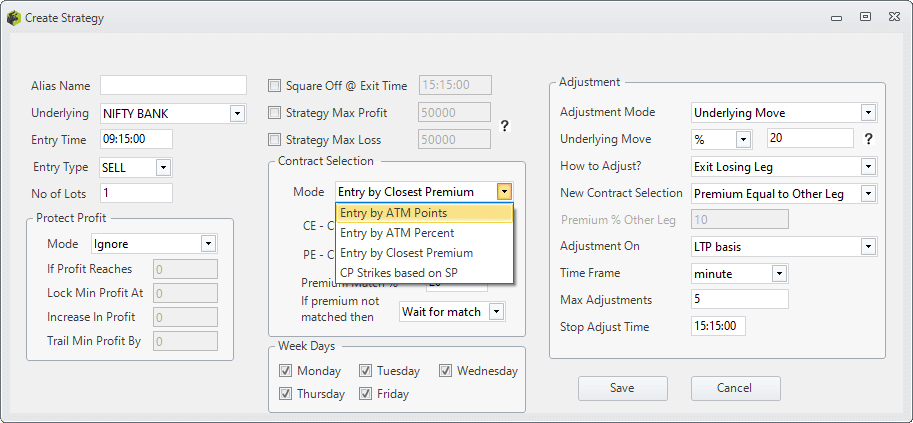Click the help question mark beside Strategy Max Profit
Viewport: 913px width, 423px height.
(505, 126)
